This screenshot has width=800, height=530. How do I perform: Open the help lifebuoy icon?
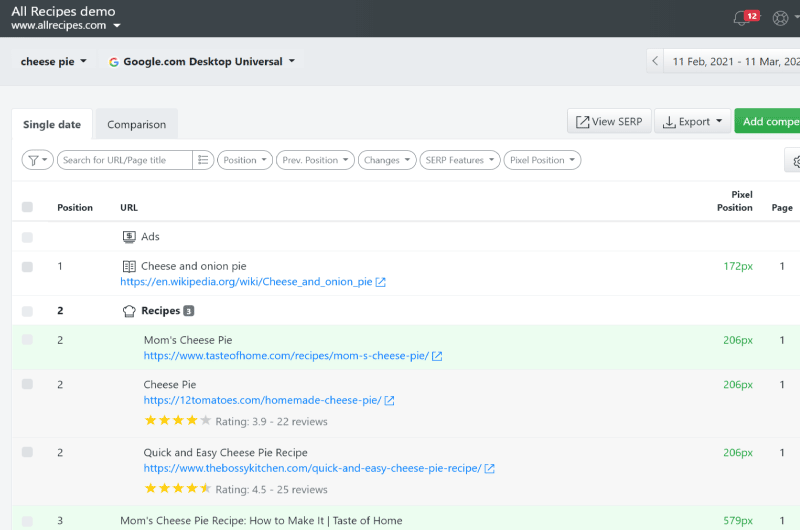780,18
